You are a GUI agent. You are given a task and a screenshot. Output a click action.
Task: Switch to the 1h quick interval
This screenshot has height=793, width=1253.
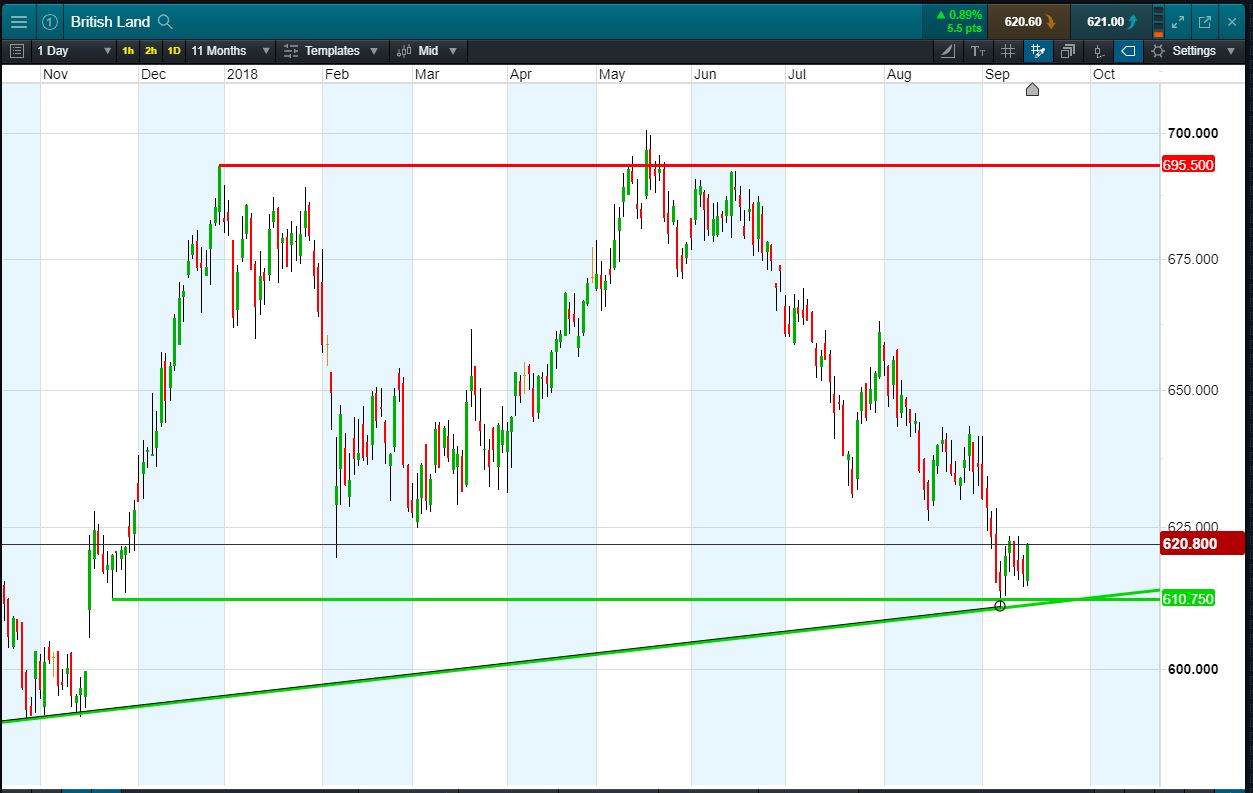(128, 51)
